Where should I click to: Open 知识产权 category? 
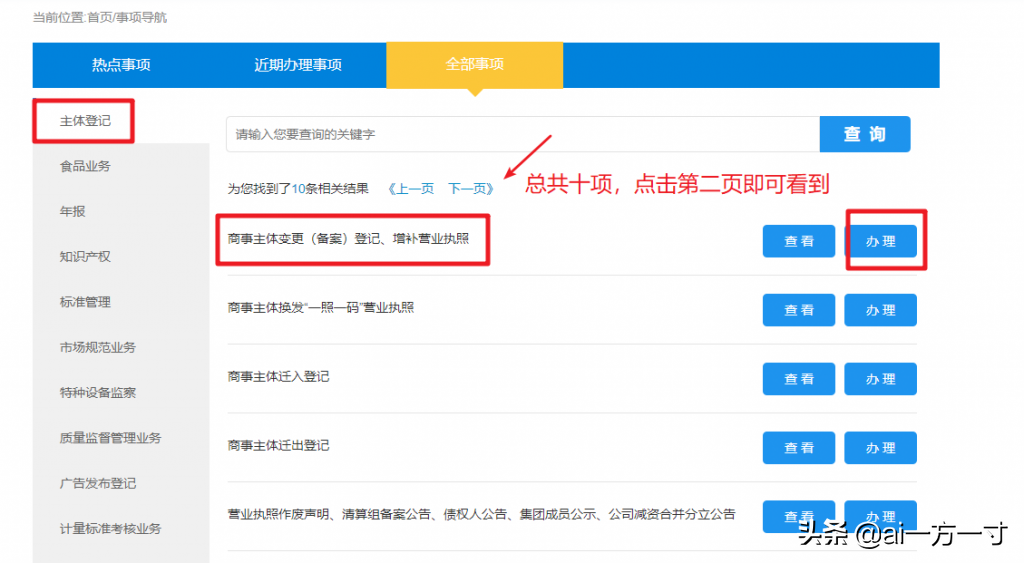85,257
